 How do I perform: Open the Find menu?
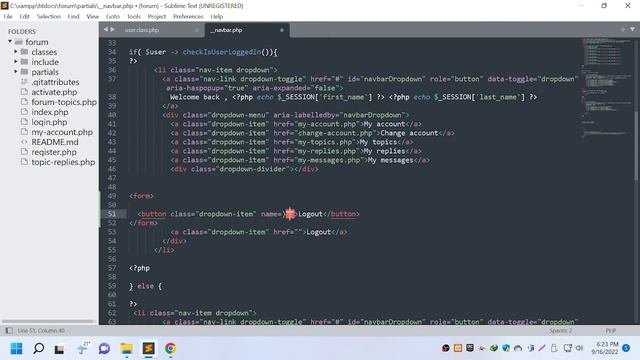73,16
